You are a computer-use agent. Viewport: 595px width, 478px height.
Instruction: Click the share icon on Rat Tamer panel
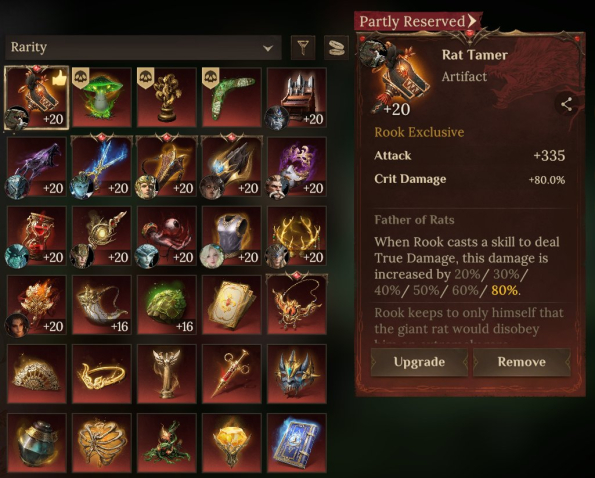coord(567,104)
